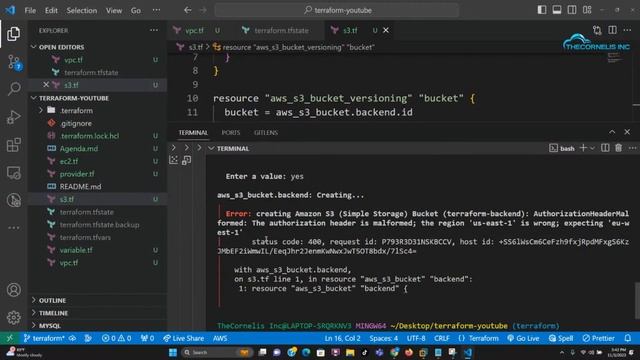This screenshot has width=640, height=360.
Task: Open notifications bell in status bar
Action: [x=628, y=338]
